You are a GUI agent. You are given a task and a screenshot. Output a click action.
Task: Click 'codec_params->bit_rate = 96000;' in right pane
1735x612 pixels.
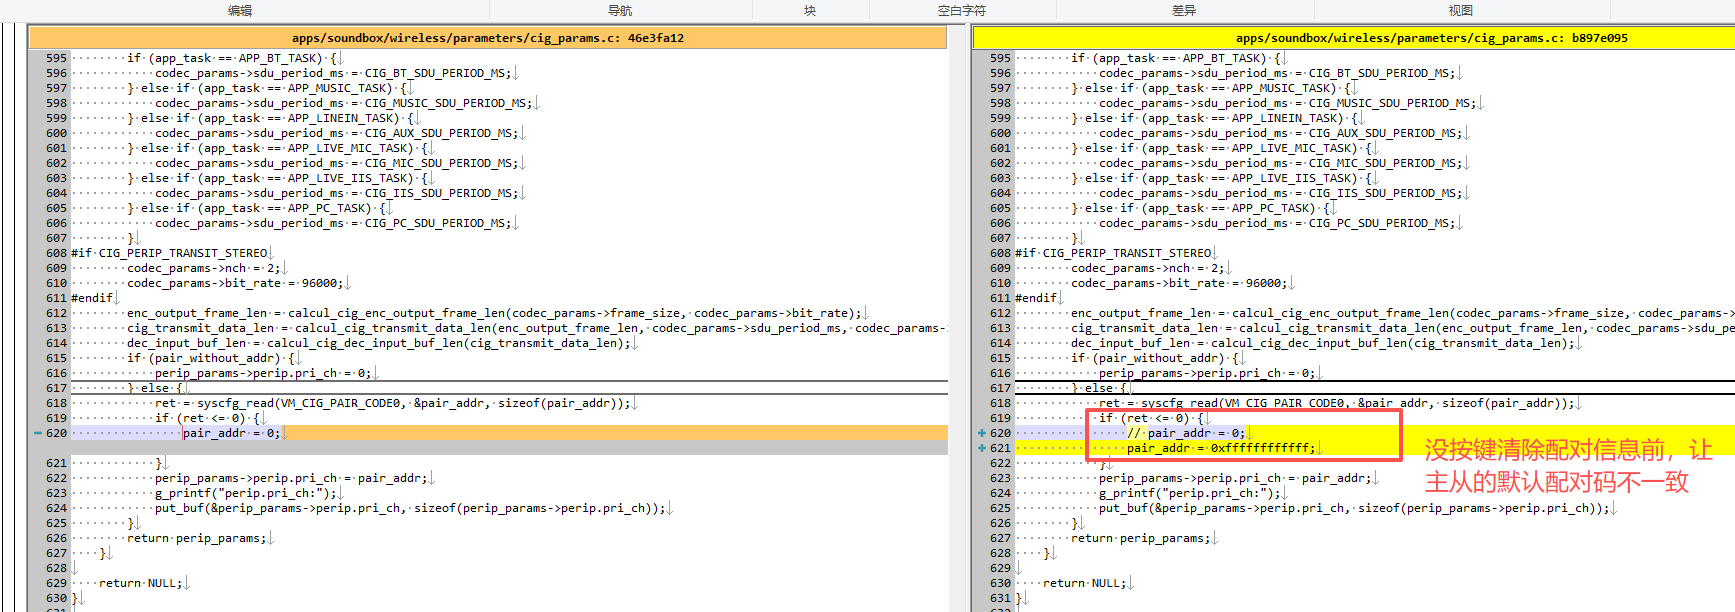point(1180,283)
